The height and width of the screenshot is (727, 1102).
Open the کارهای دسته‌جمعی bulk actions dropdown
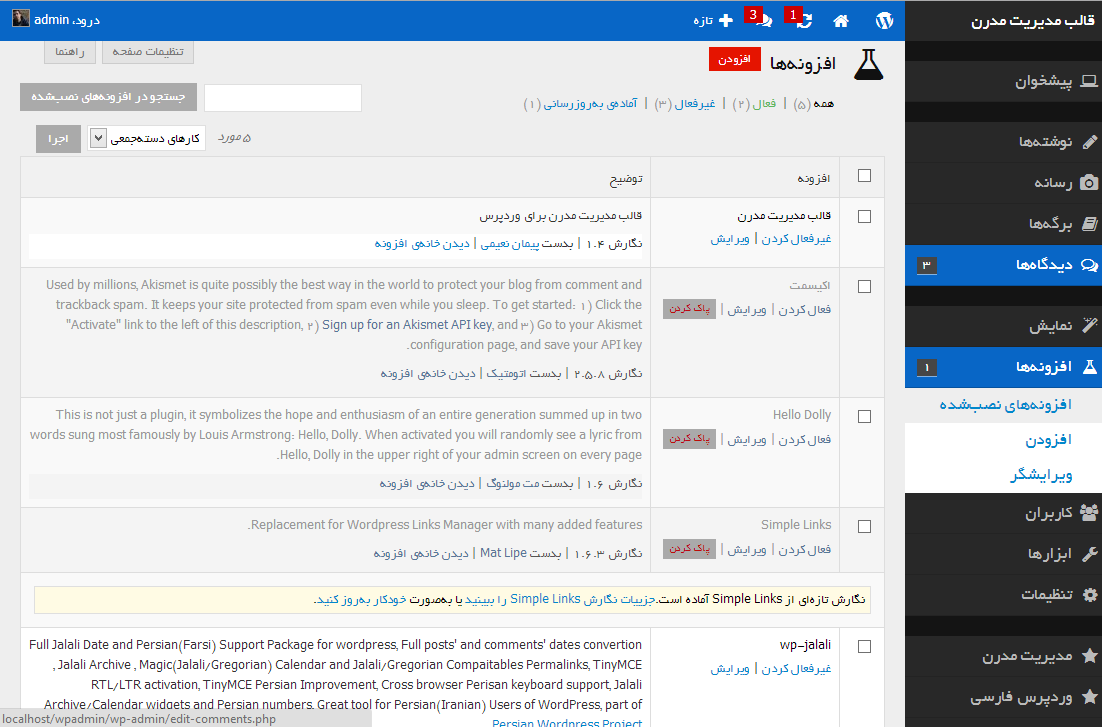[x=147, y=139]
